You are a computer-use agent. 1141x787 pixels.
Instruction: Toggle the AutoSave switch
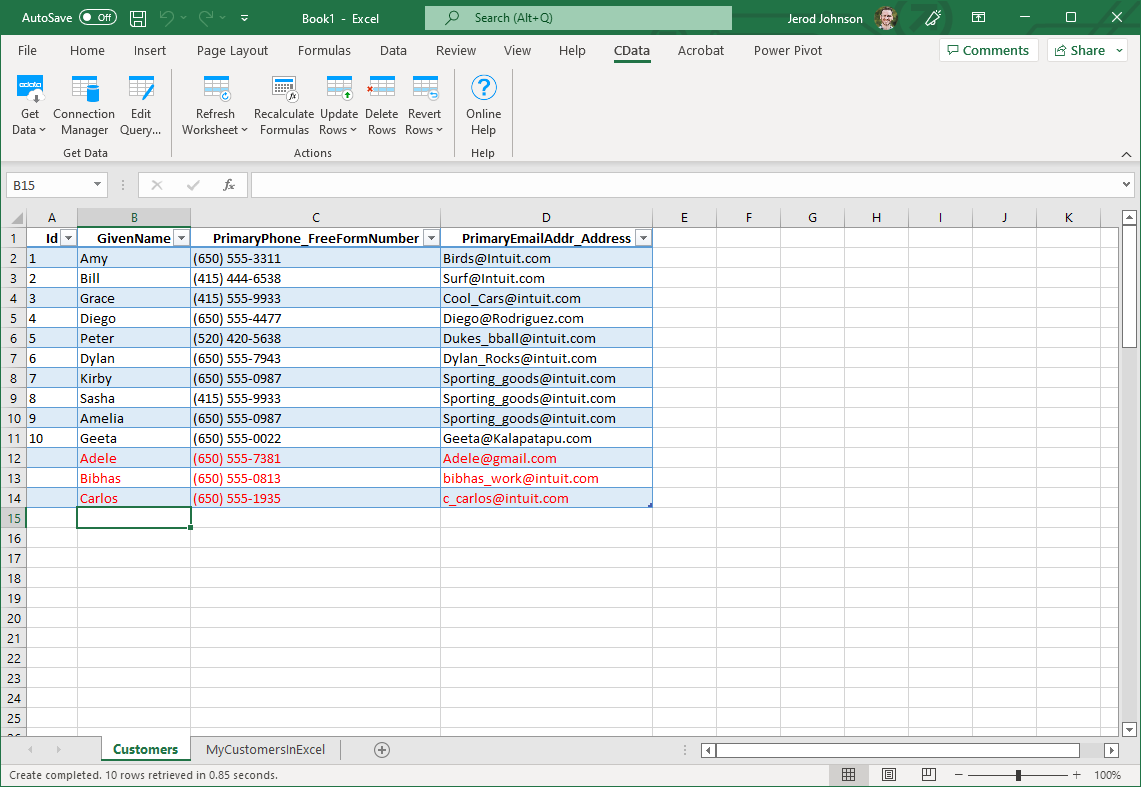[x=98, y=18]
